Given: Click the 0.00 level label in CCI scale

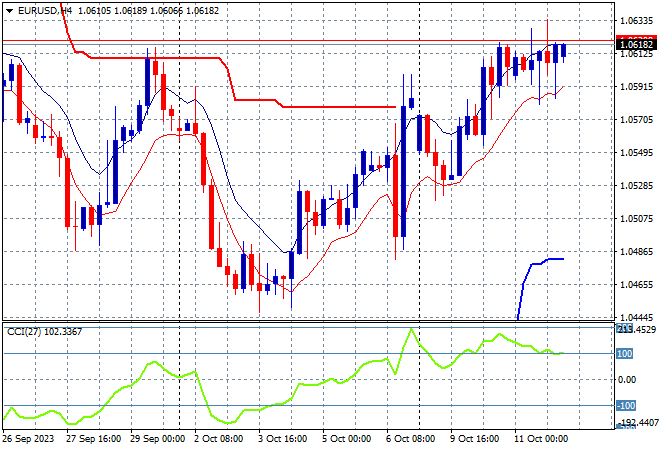Looking at the screenshot, I should [627, 380].
